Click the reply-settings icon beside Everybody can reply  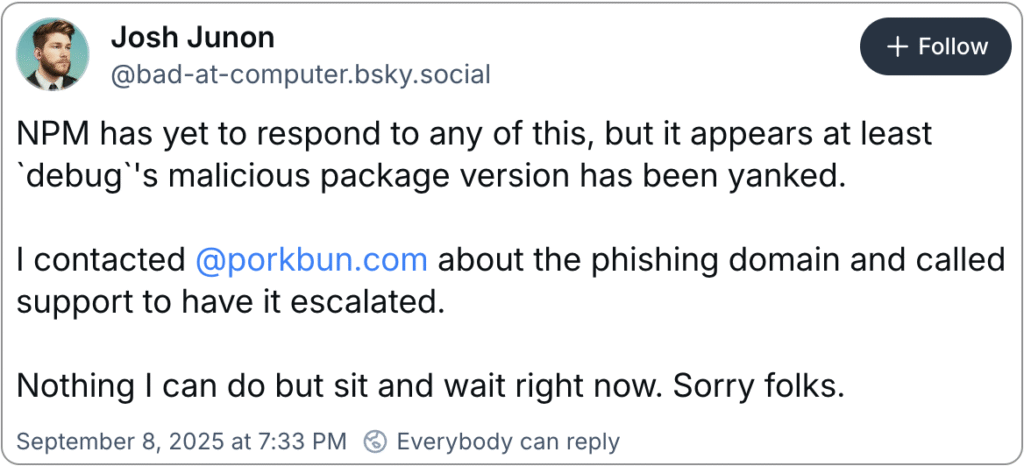point(375,441)
